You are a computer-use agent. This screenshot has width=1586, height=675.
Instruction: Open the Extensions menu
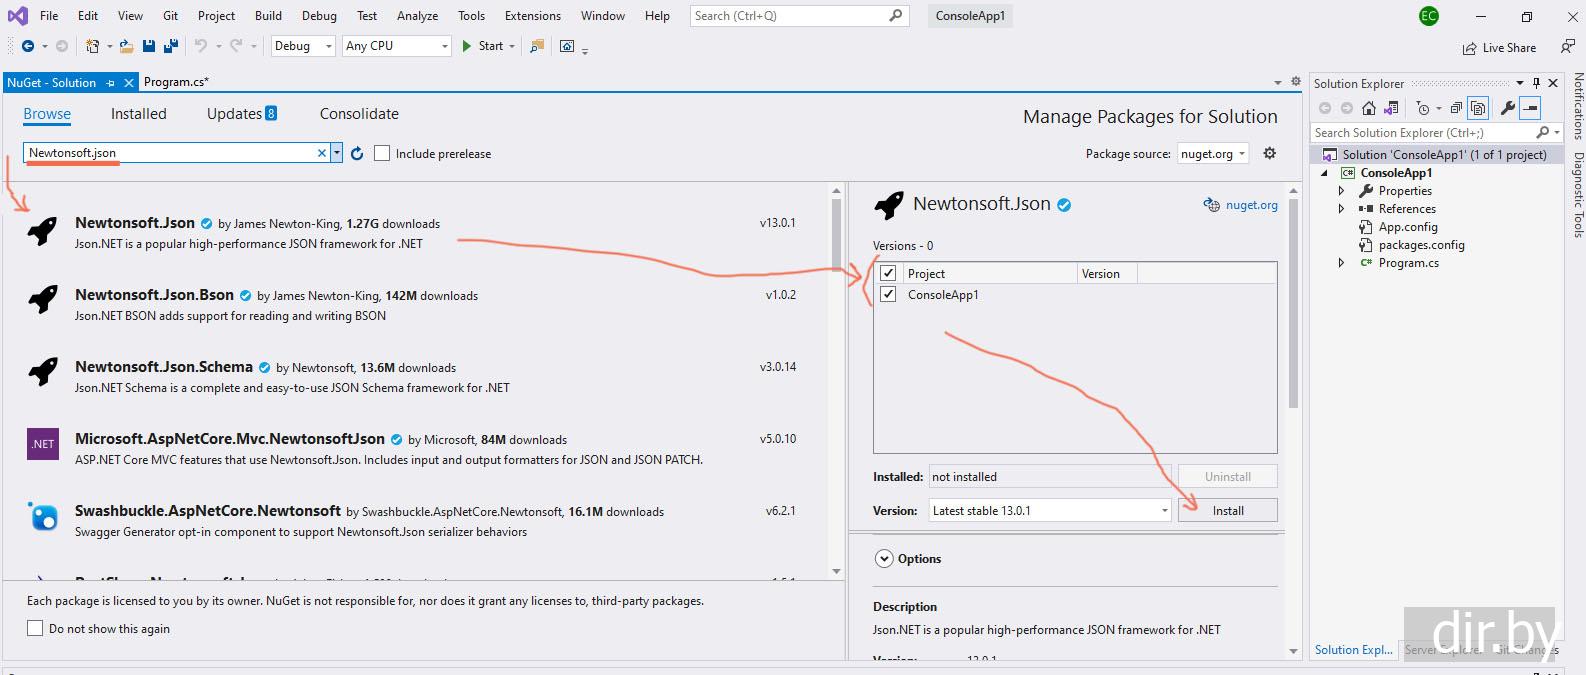pos(533,16)
